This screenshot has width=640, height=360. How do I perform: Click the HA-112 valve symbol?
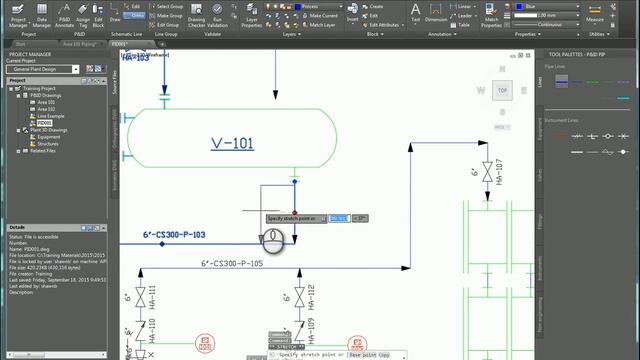click(299, 297)
